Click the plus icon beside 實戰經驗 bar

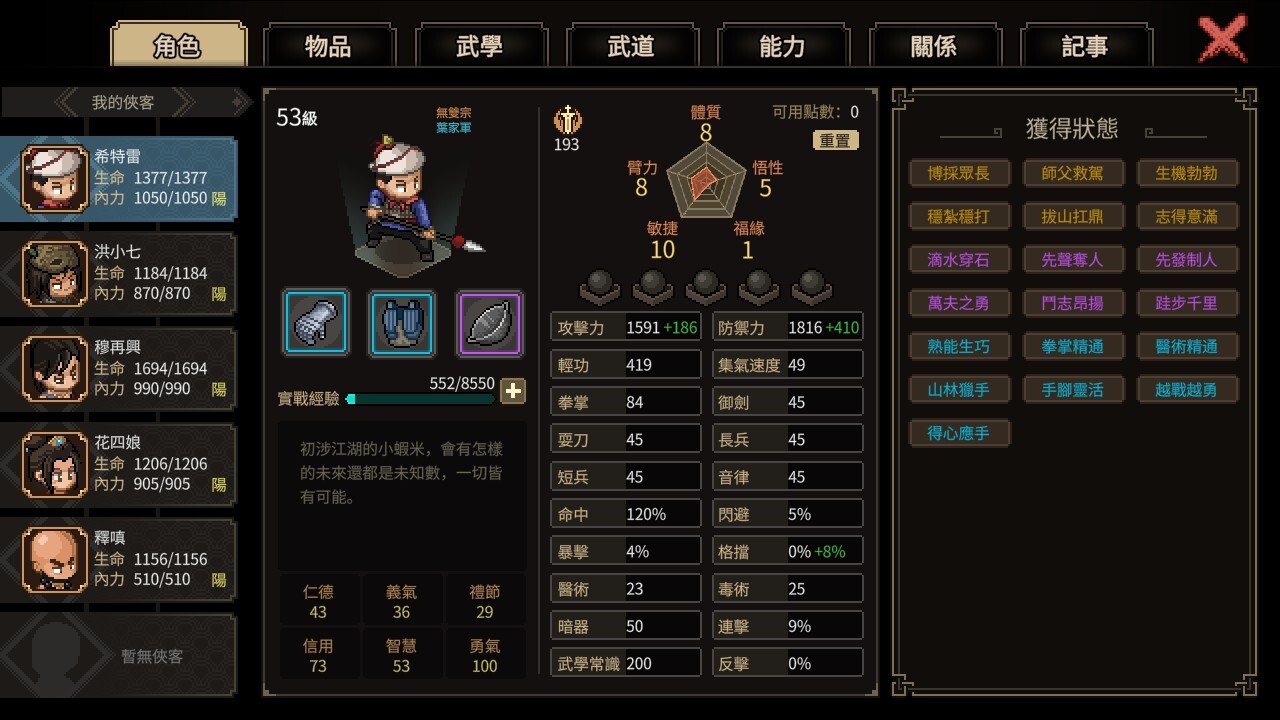pos(513,391)
